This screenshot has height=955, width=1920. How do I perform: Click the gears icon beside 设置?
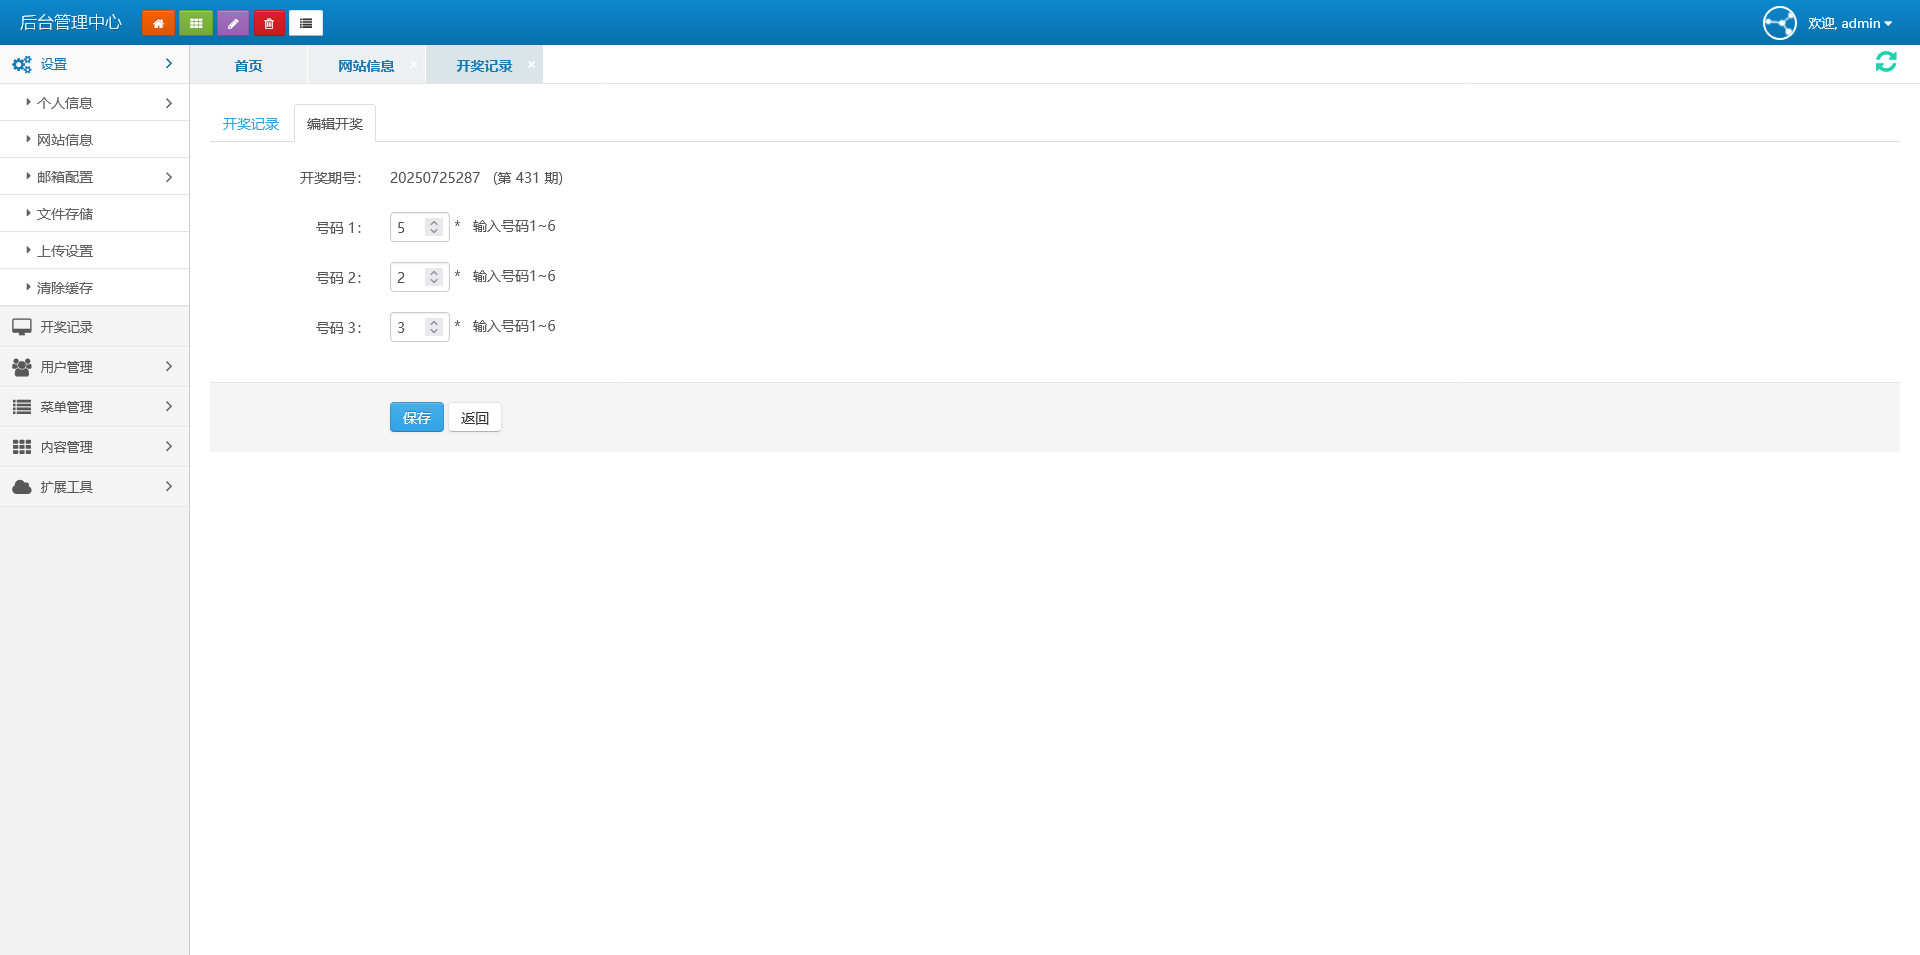(x=22, y=65)
